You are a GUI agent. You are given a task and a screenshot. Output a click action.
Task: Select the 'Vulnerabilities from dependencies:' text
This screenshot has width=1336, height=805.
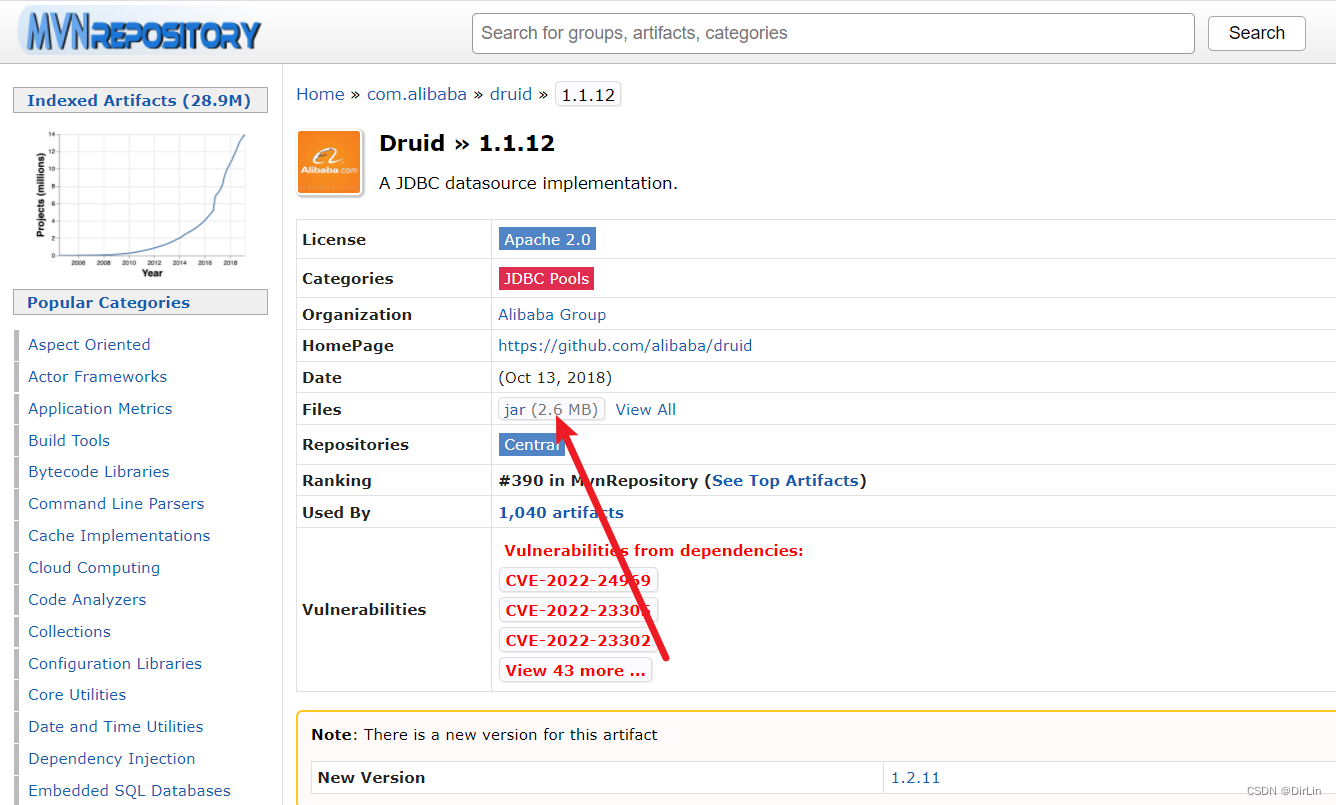tap(654, 550)
